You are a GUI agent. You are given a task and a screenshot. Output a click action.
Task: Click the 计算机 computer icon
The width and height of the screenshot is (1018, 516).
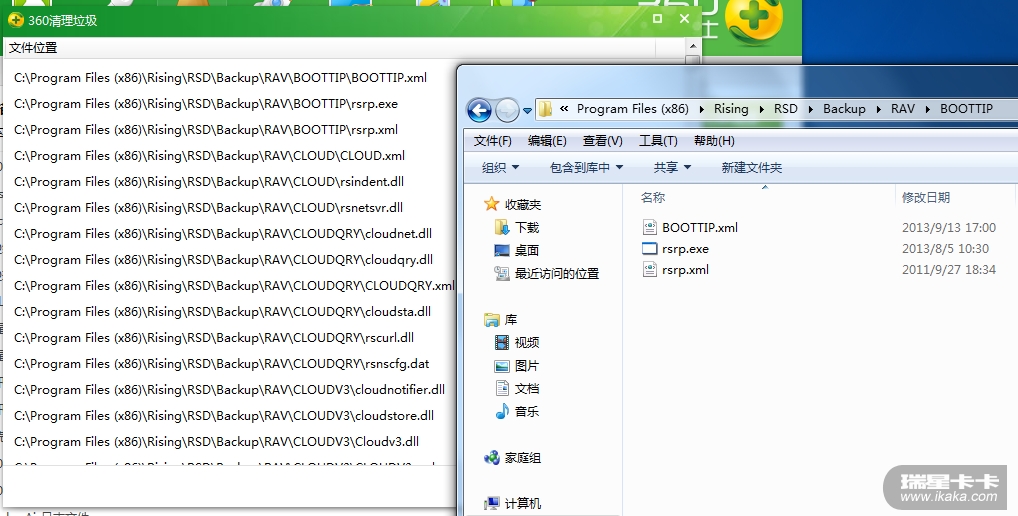(x=492, y=503)
